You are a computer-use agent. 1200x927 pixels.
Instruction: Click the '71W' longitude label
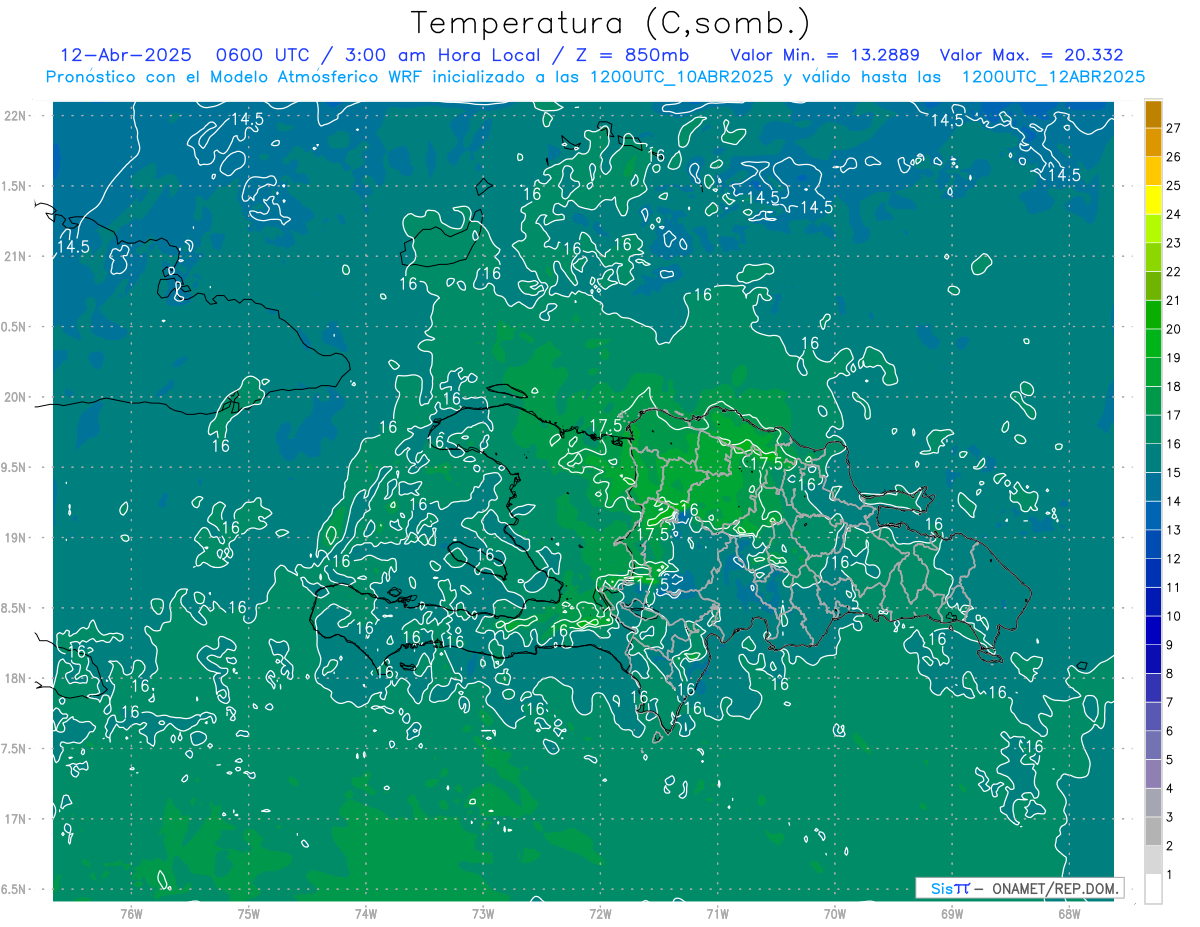pos(717,914)
